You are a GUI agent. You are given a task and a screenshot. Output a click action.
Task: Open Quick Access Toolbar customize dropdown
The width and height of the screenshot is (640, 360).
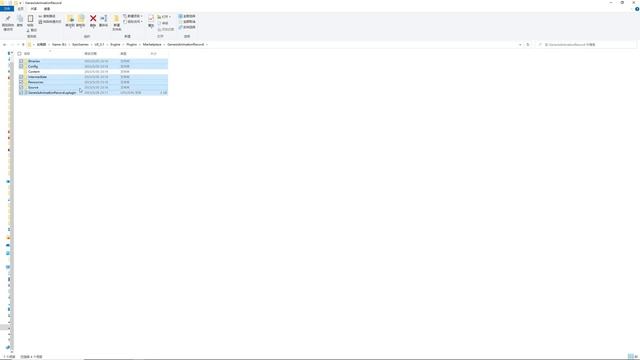(x=20, y=3)
